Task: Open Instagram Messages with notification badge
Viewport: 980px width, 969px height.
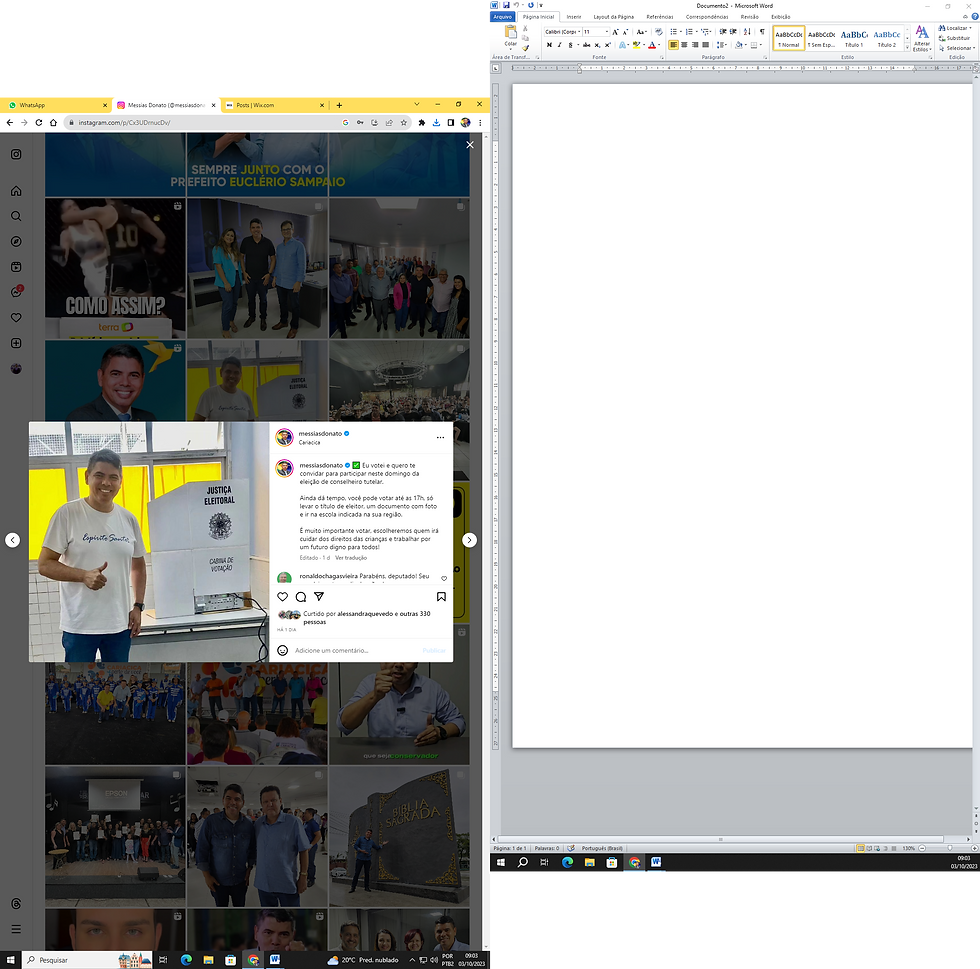Action: (x=16, y=292)
